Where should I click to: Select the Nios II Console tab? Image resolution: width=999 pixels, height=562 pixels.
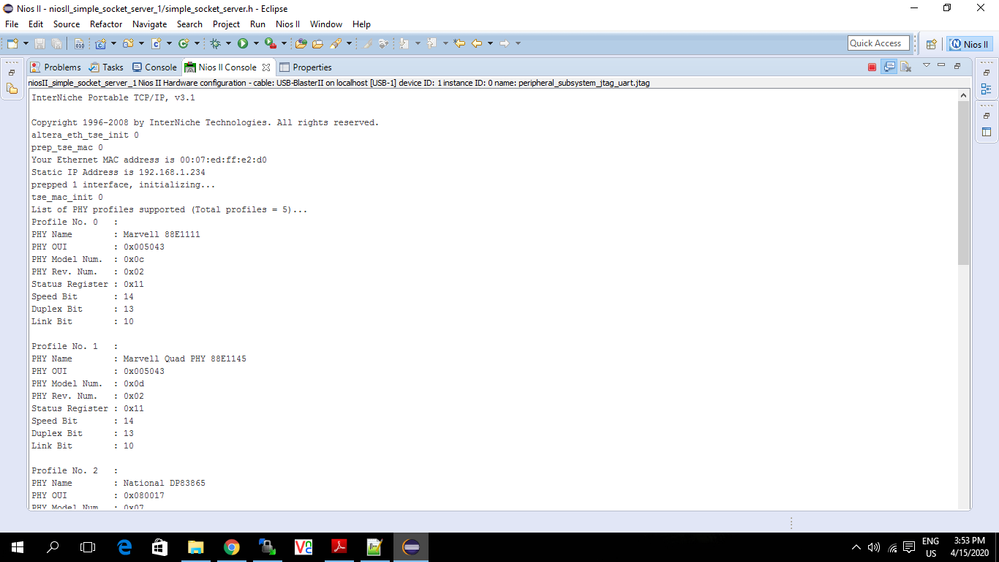coord(221,67)
